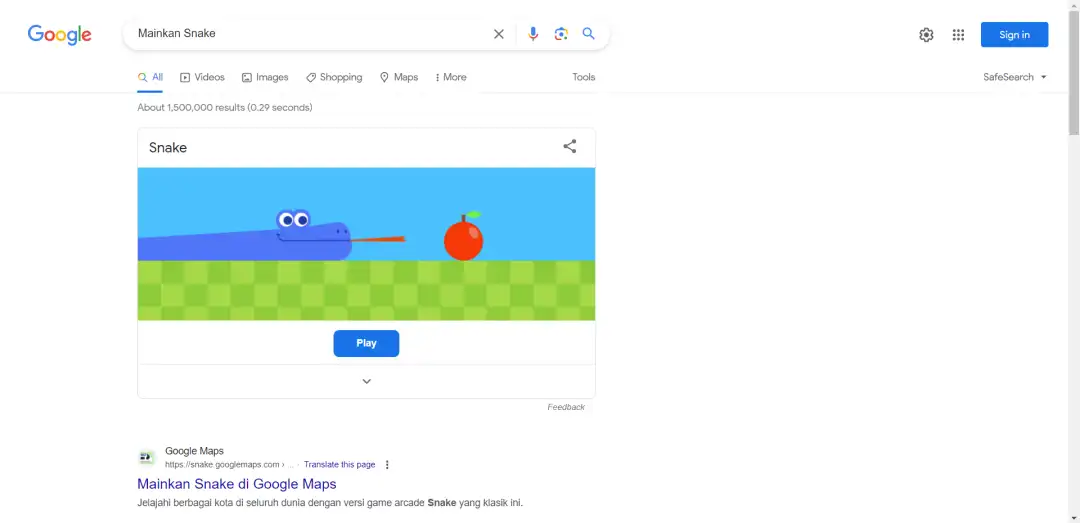Click the About 1,500,000 results text
The height and width of the screenshot is (523, 1080).
[225, 107]
